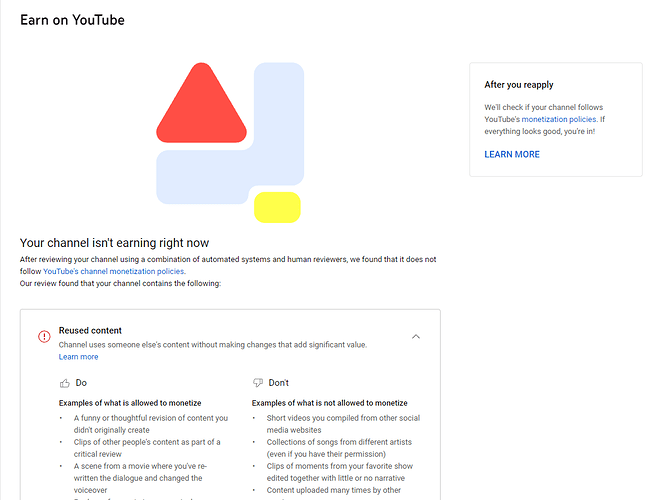Click the thumbs-down Don't icon
Image resolution: width=650 pixels, height=500 pixels.
258,383
